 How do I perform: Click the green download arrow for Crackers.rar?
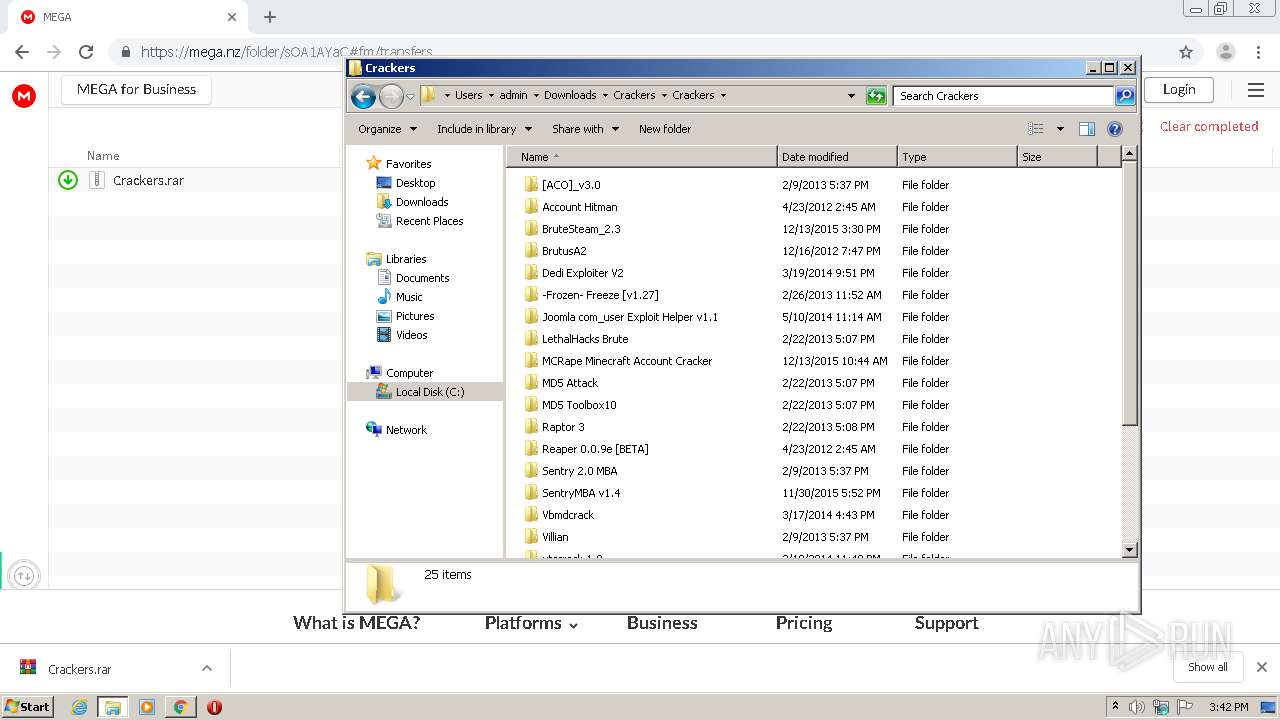[x=68, y=180]
